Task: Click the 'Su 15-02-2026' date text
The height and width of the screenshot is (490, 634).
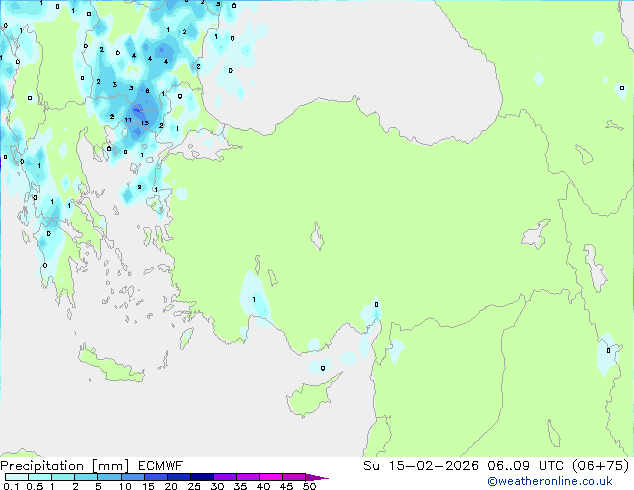Action: 421,465
